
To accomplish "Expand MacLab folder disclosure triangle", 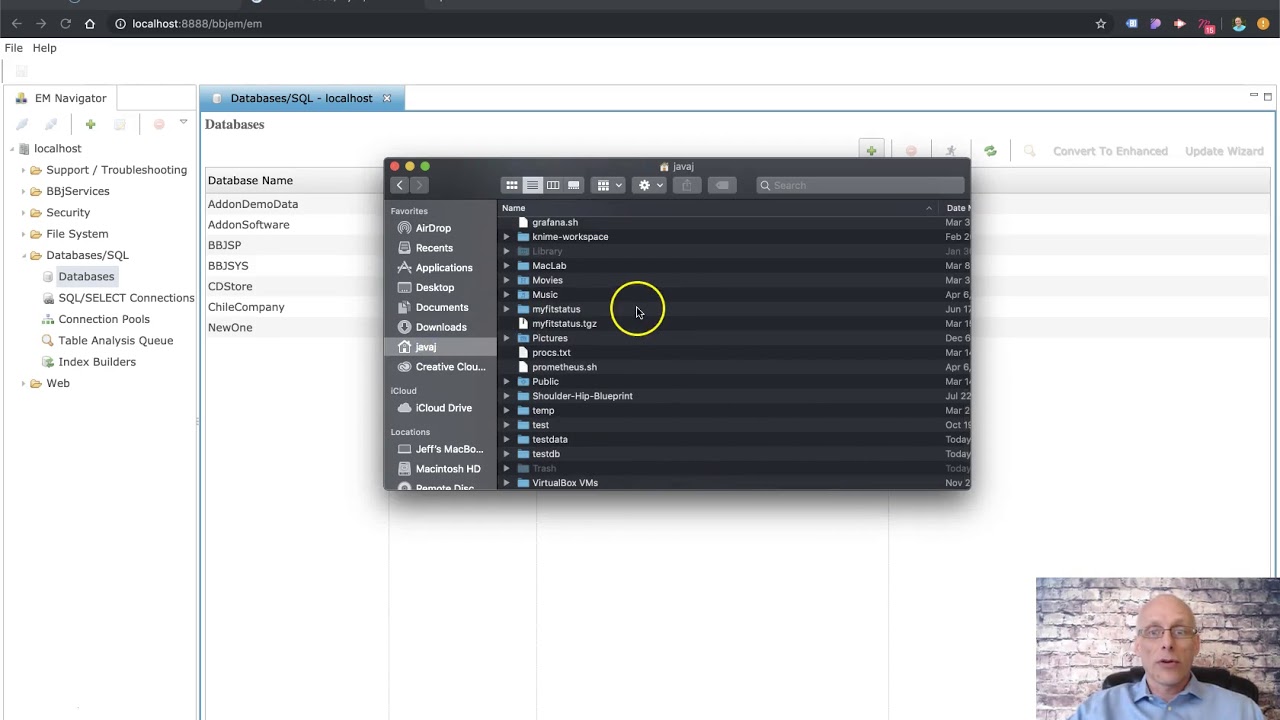I will click(x=506, y=266).
